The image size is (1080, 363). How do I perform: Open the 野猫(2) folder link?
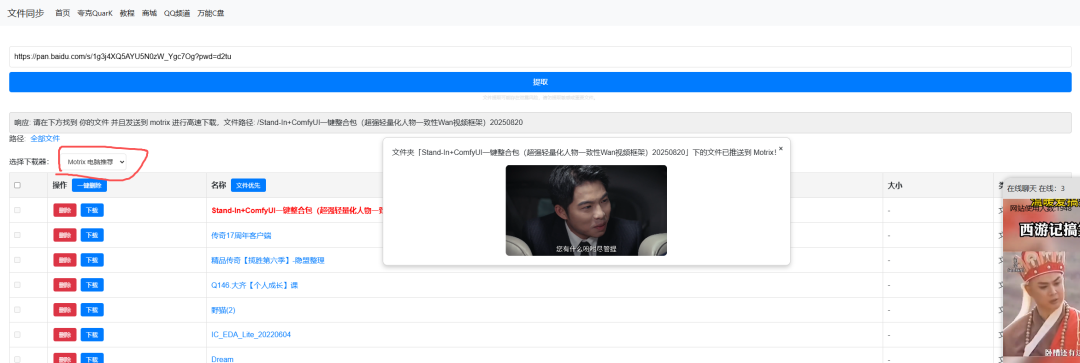click(x=223, y=310)
